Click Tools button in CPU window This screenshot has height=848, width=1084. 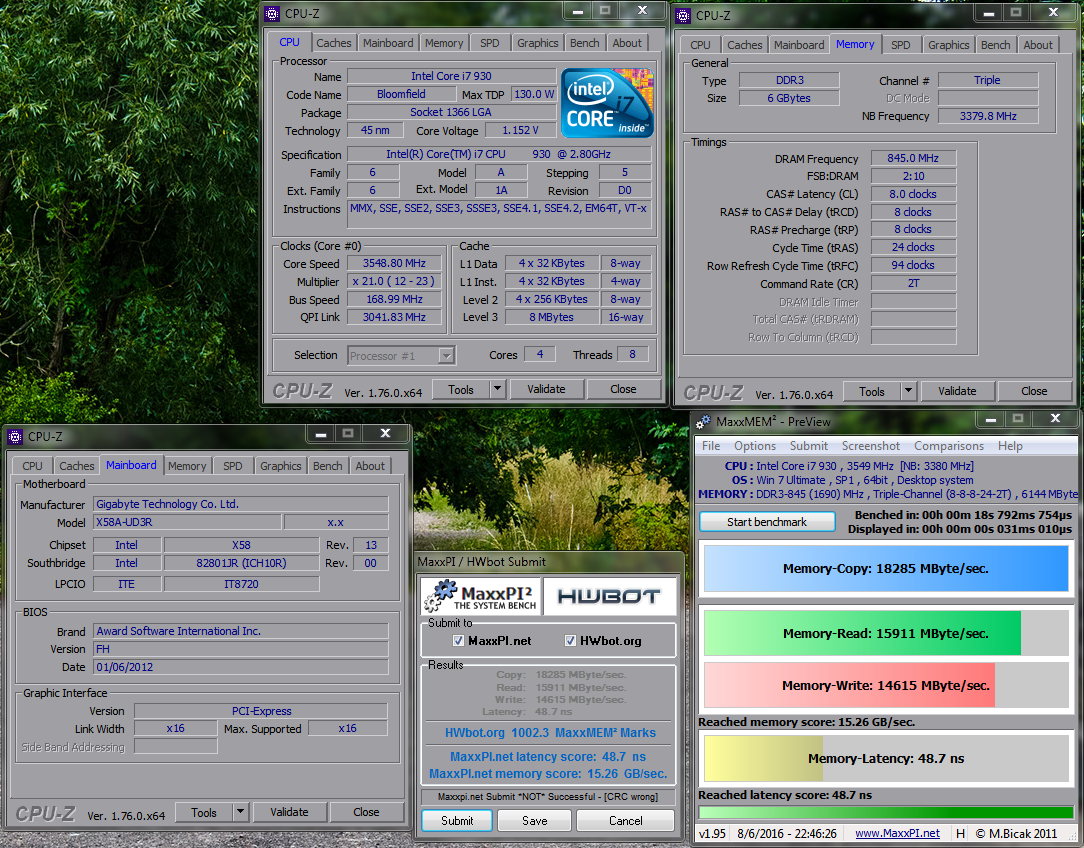pos(460,389)
